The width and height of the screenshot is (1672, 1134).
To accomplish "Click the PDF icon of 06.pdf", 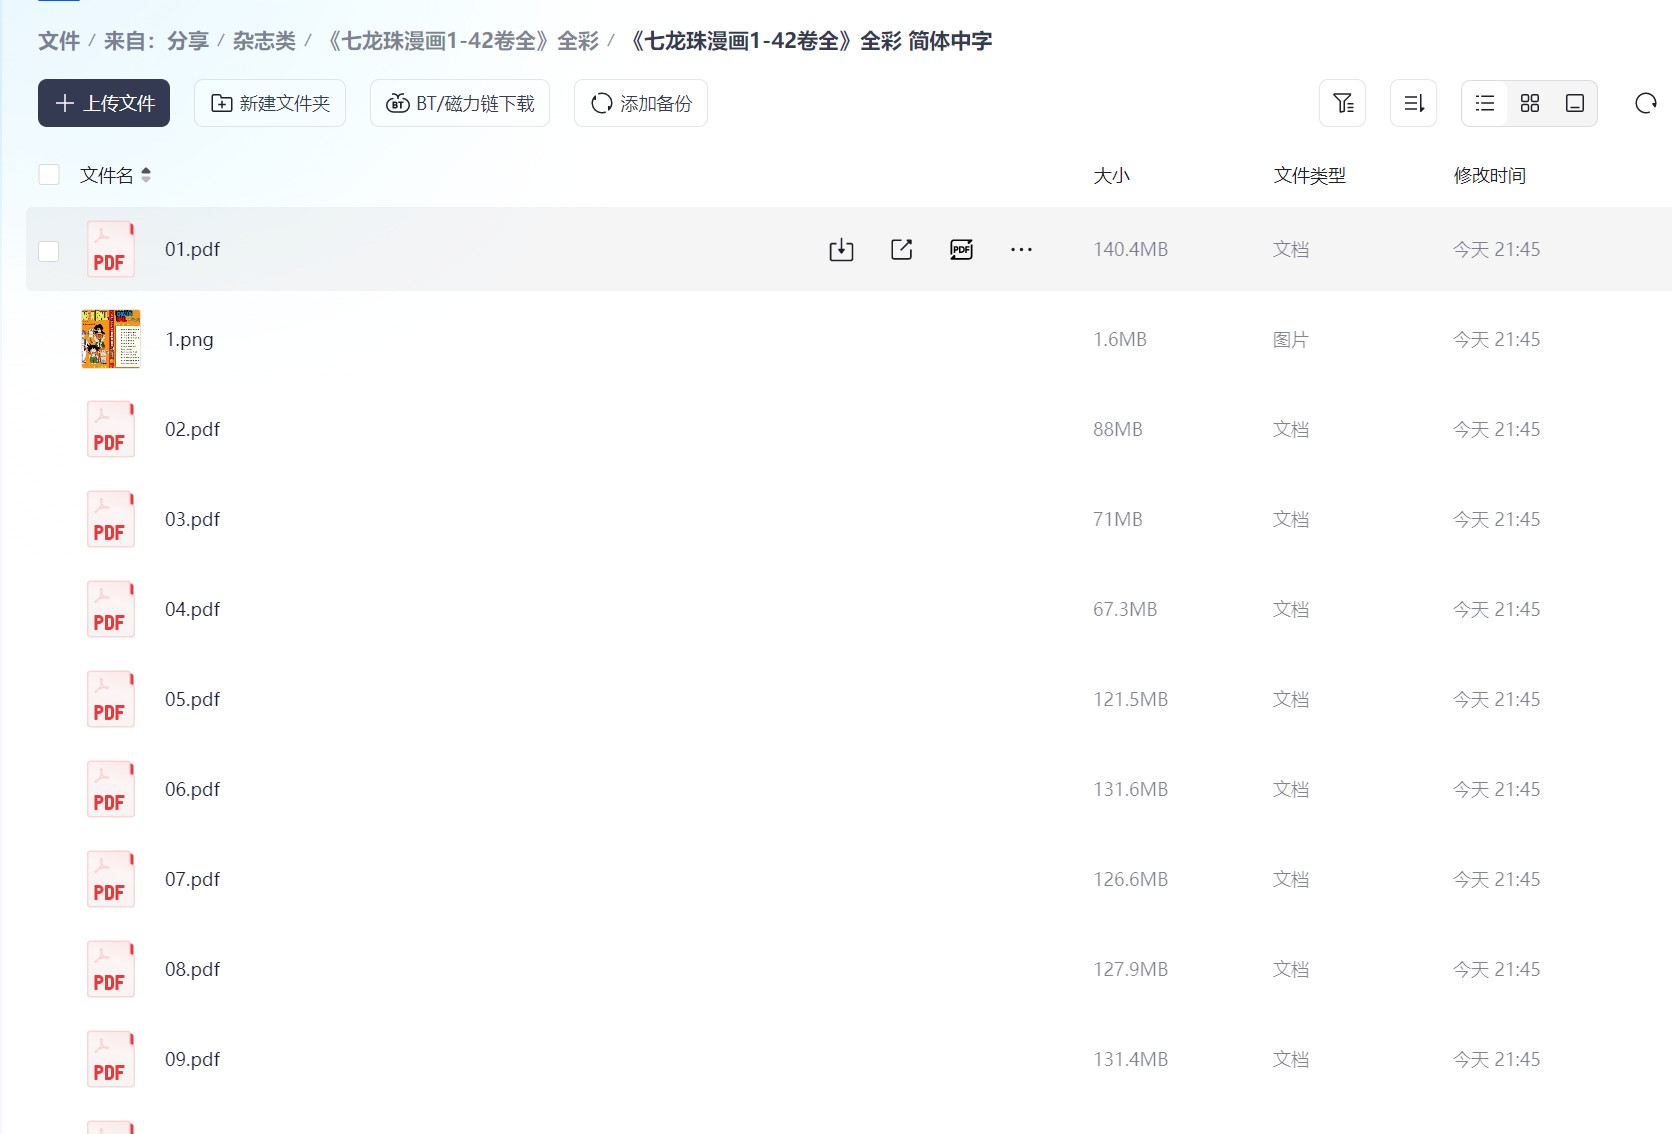I will tap(110, 789).
